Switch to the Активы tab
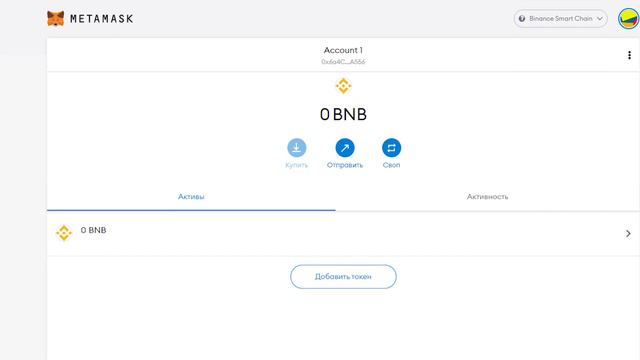Viewport: 640px width, 360px height. 191,197
